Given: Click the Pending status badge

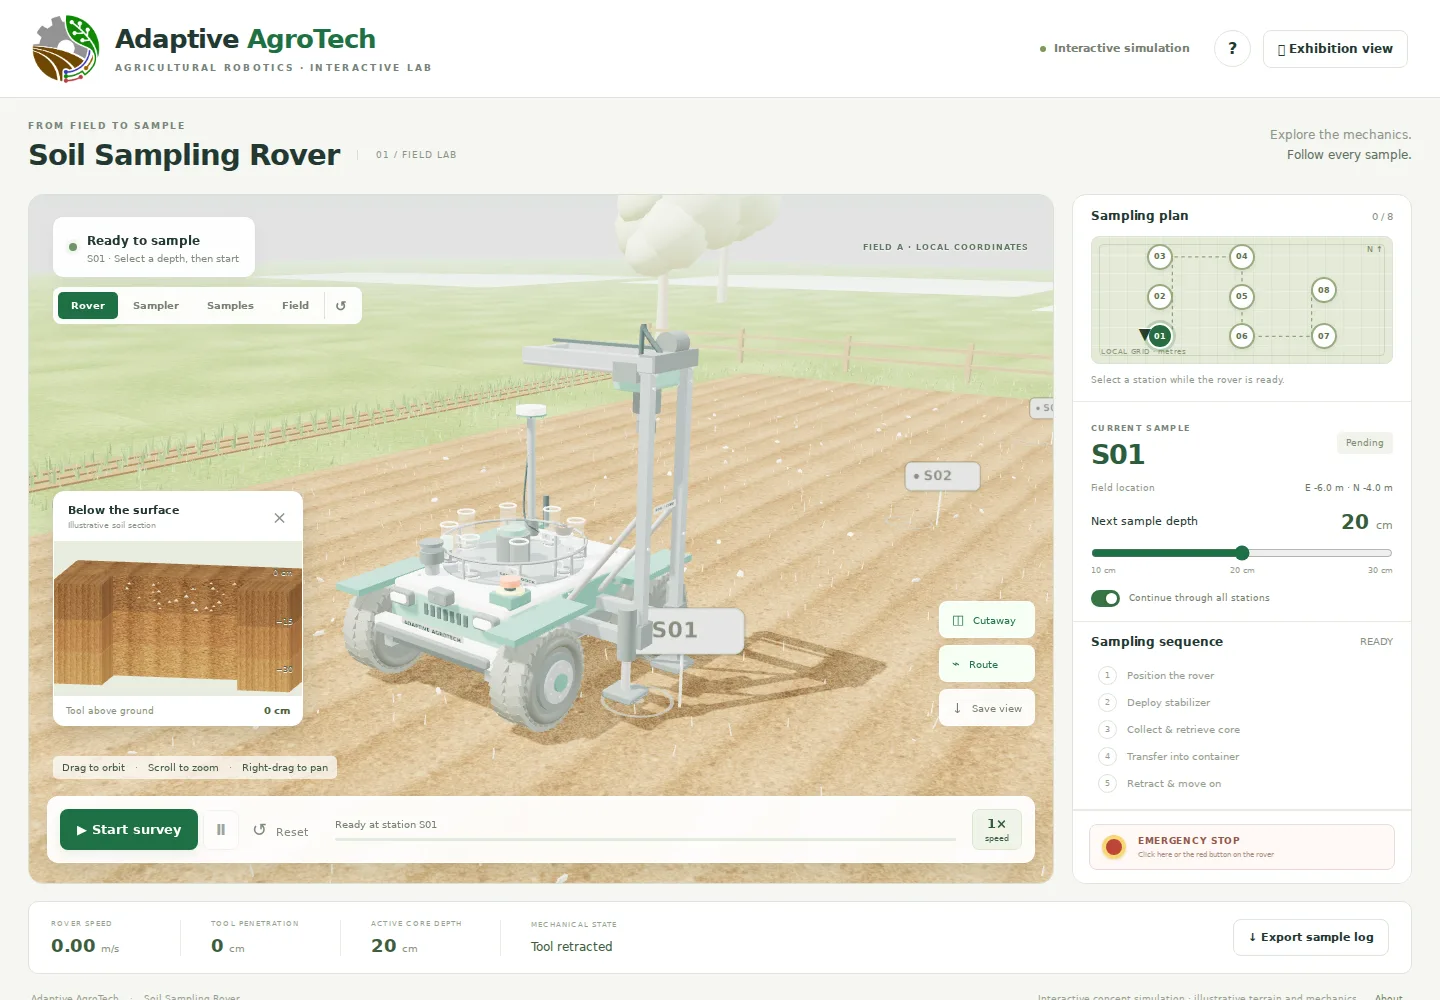Looking at the screenshot, I should pyautogui.click(x=1364, y=443).
